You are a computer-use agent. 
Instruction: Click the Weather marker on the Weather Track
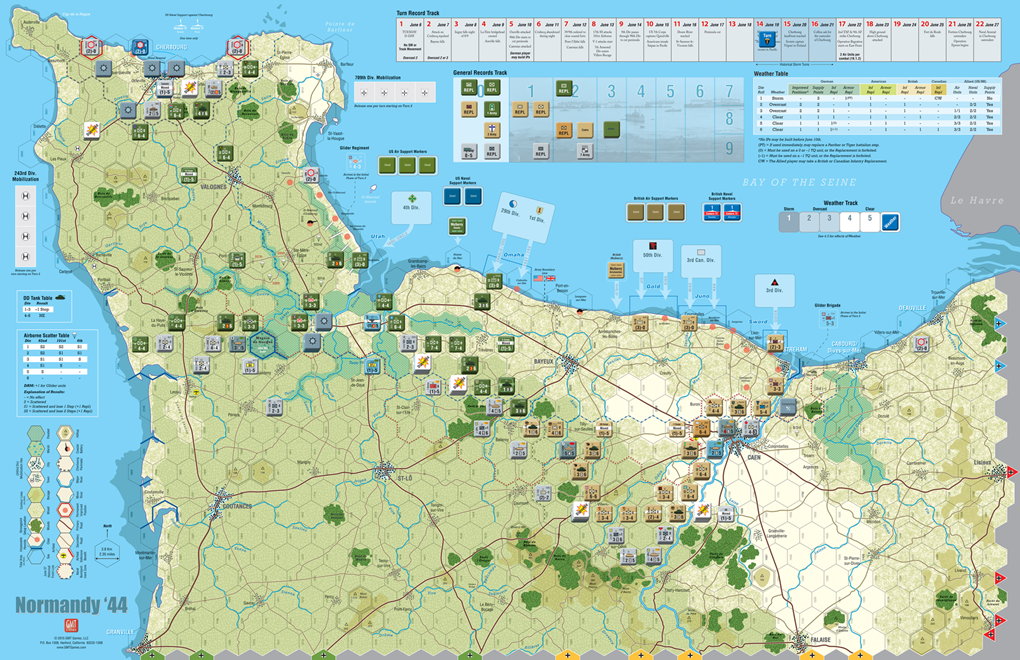(890, 222)
